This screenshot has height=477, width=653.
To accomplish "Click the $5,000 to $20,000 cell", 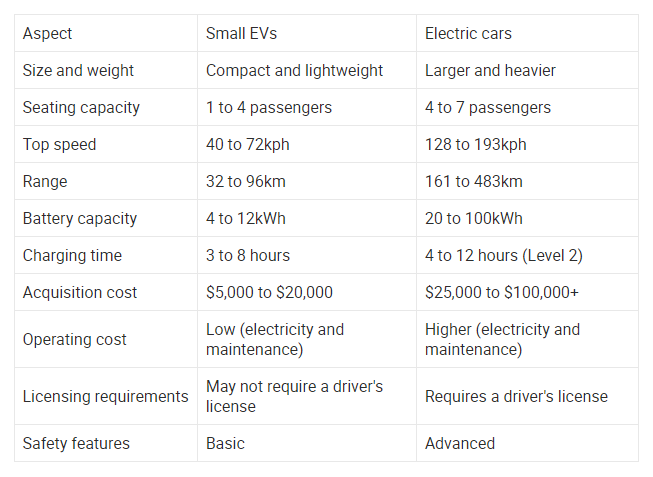I will (307, 292).
